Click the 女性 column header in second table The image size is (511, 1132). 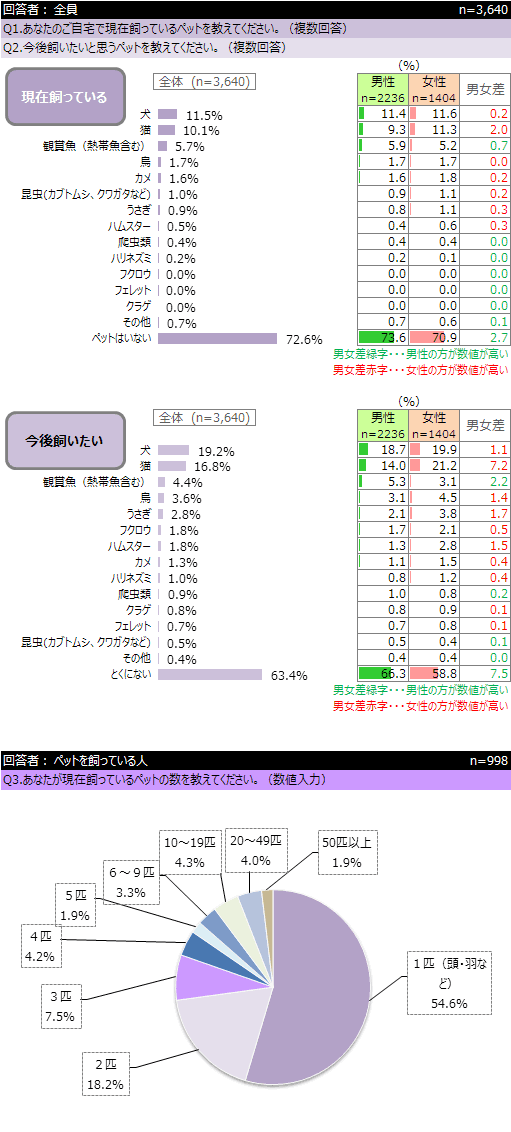[434, 425]
